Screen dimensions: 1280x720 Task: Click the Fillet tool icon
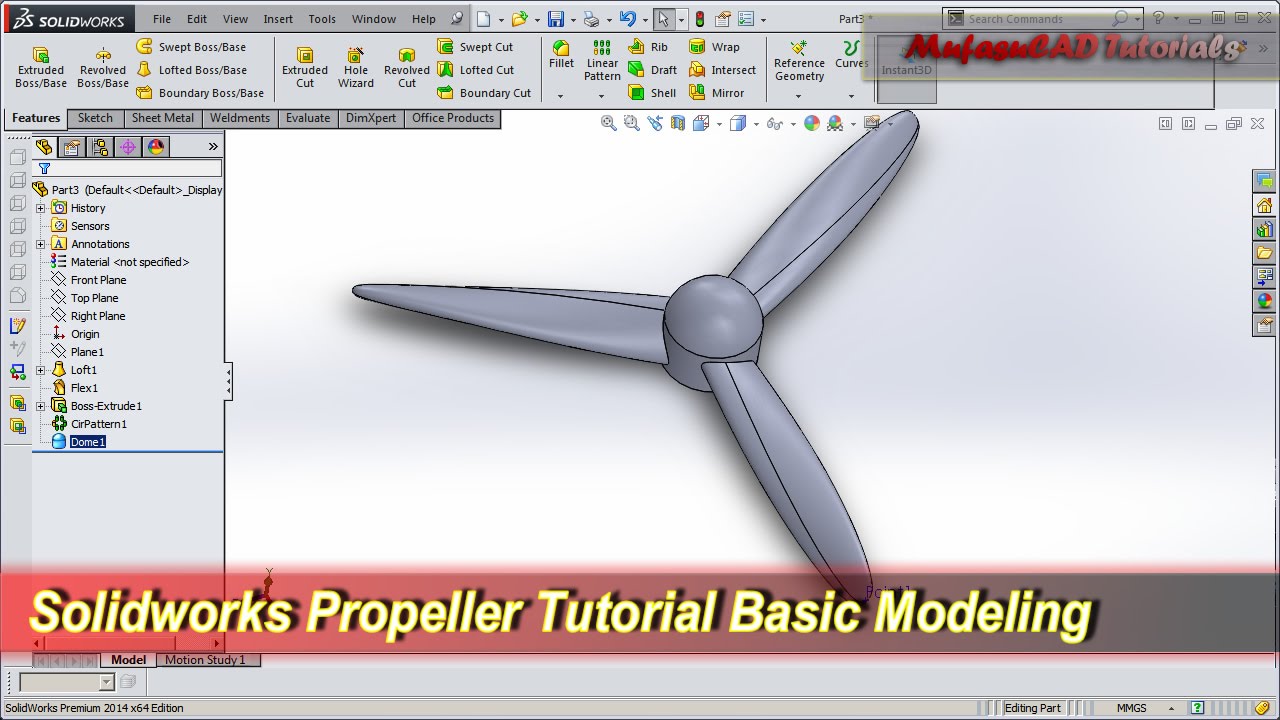pyautogui.click(x=561, y=55)
